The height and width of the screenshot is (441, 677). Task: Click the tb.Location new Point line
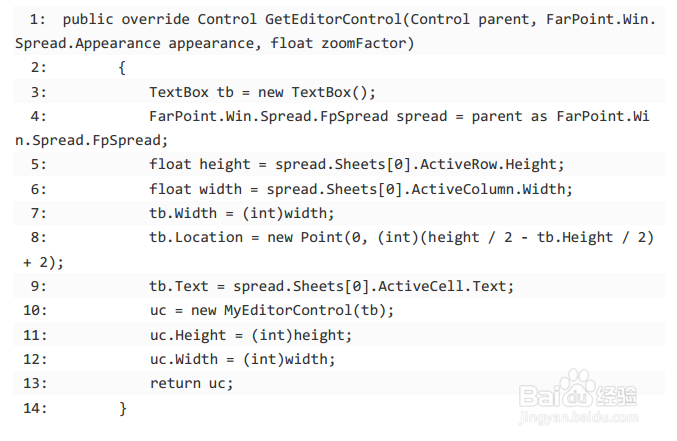point(400,237)
